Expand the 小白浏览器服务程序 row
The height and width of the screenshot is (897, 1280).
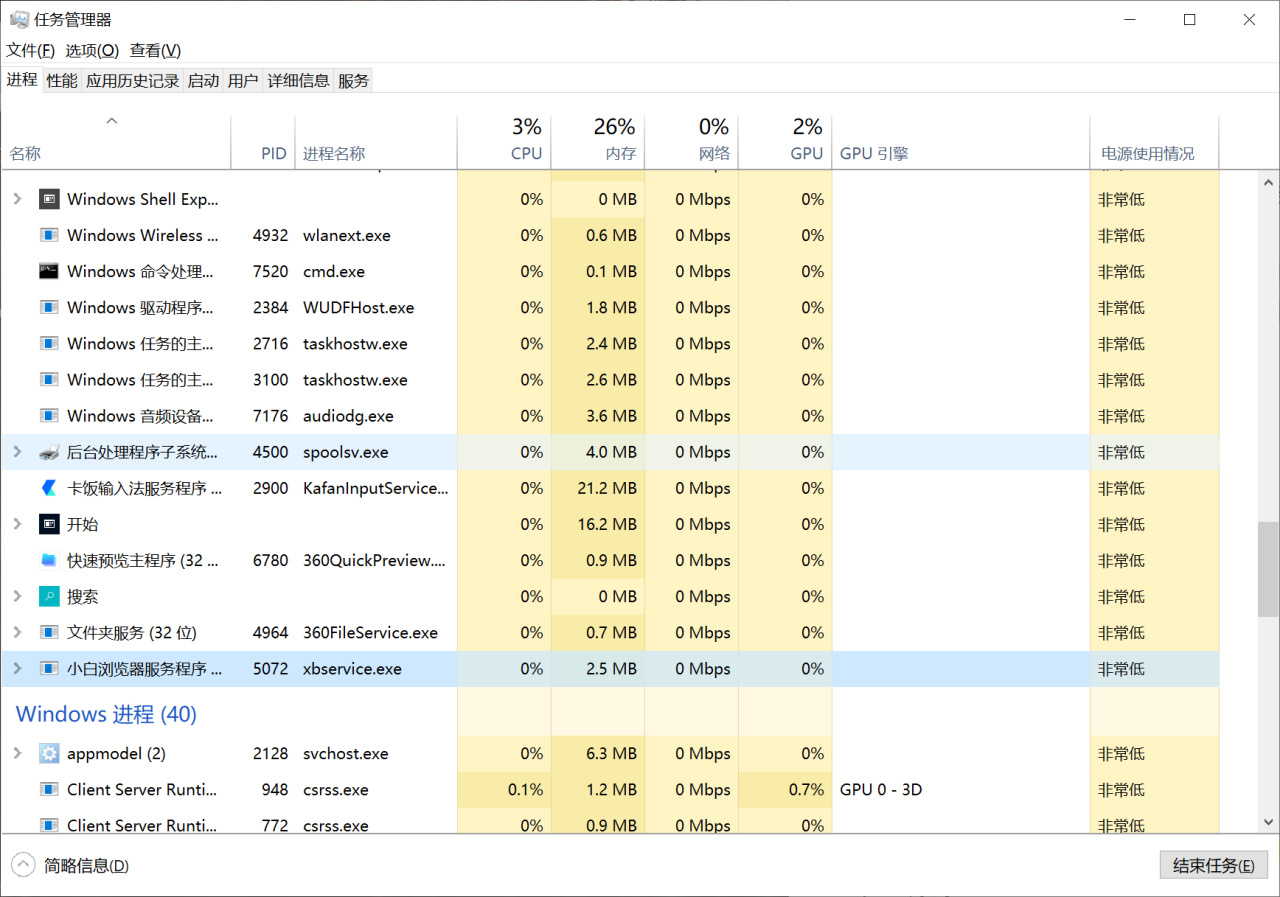click(x=17, y=668)
